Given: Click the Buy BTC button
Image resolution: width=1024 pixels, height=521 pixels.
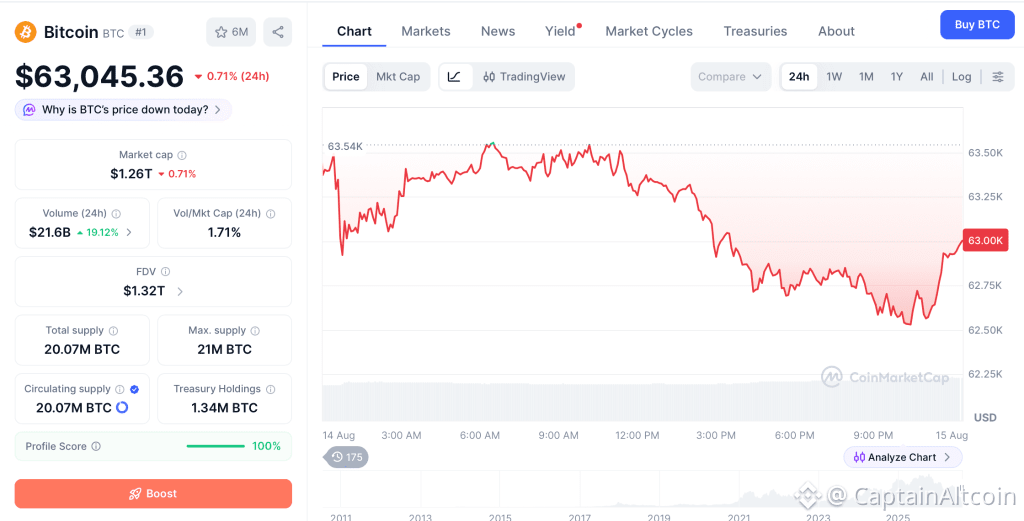Looking at the screenshot, I should click(977, 25).
